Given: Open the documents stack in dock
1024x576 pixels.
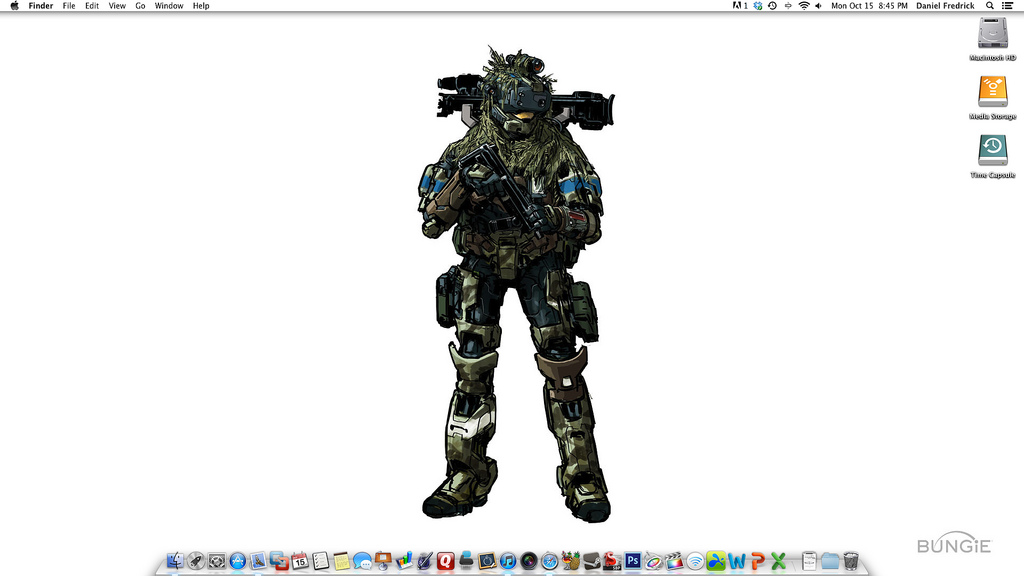Looking at the screenshot, I should click(809, 560).
